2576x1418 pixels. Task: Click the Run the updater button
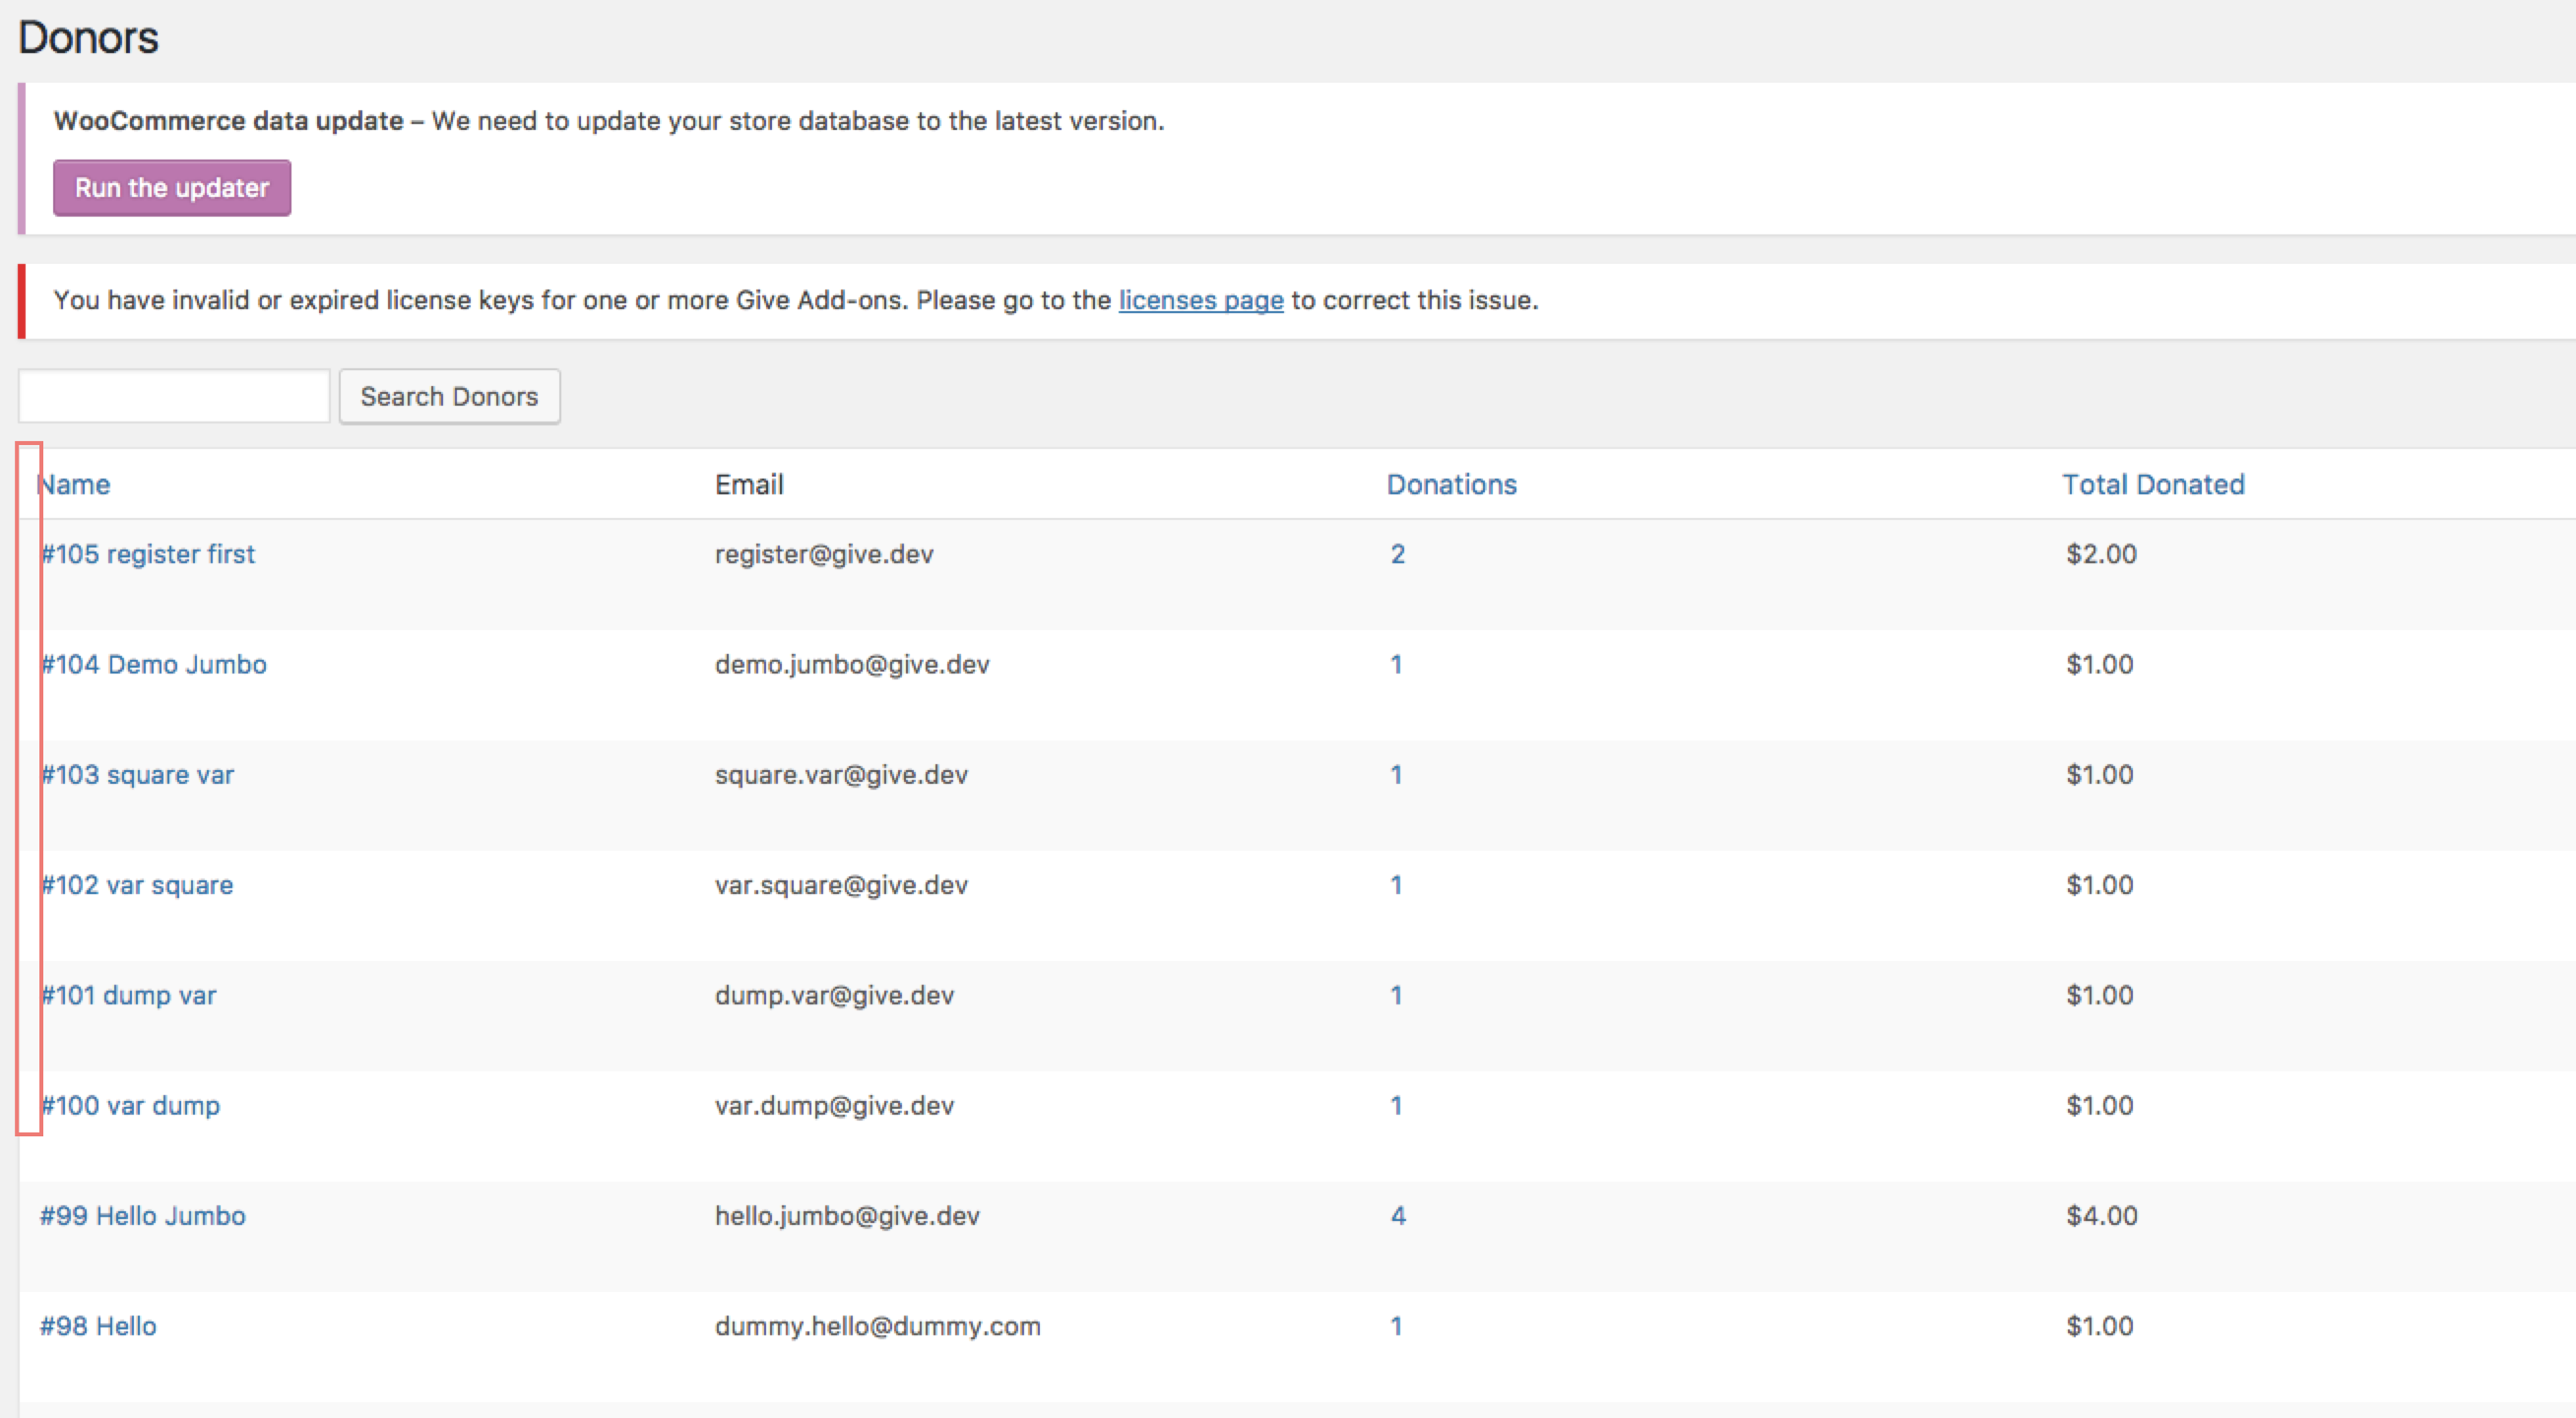pos(171,187)
